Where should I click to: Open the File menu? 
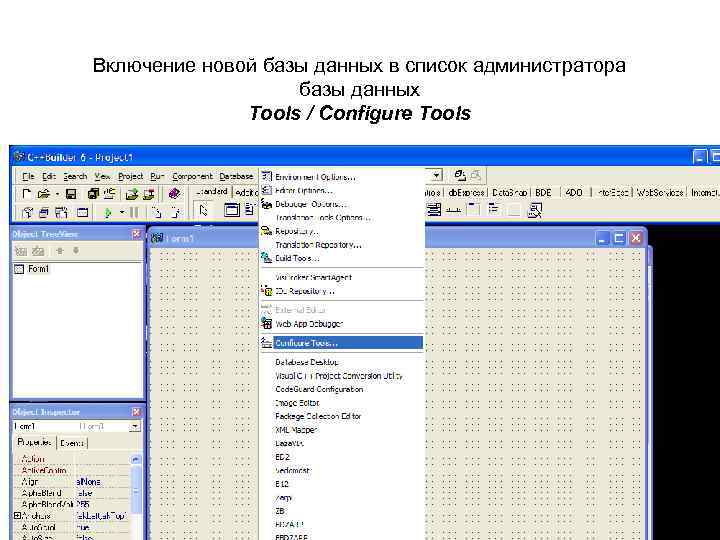pos(28,176)
